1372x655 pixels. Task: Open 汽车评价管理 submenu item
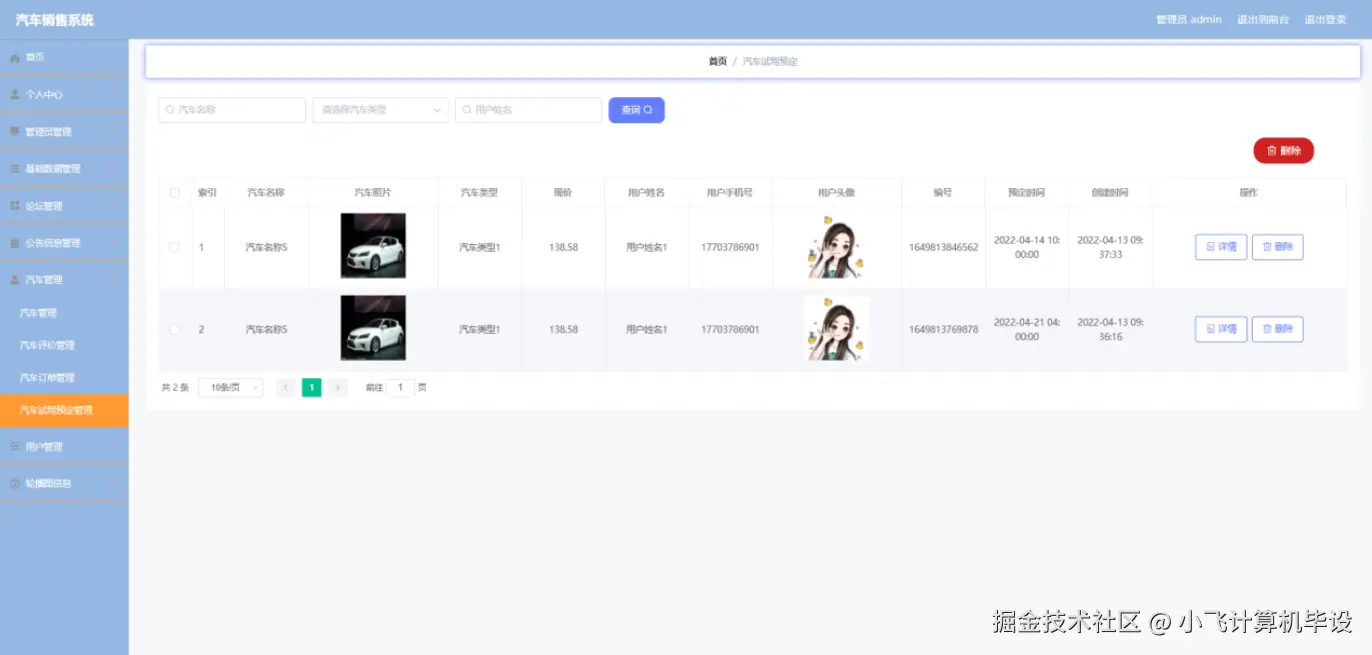pyautogui.click(x=64, y=345)
